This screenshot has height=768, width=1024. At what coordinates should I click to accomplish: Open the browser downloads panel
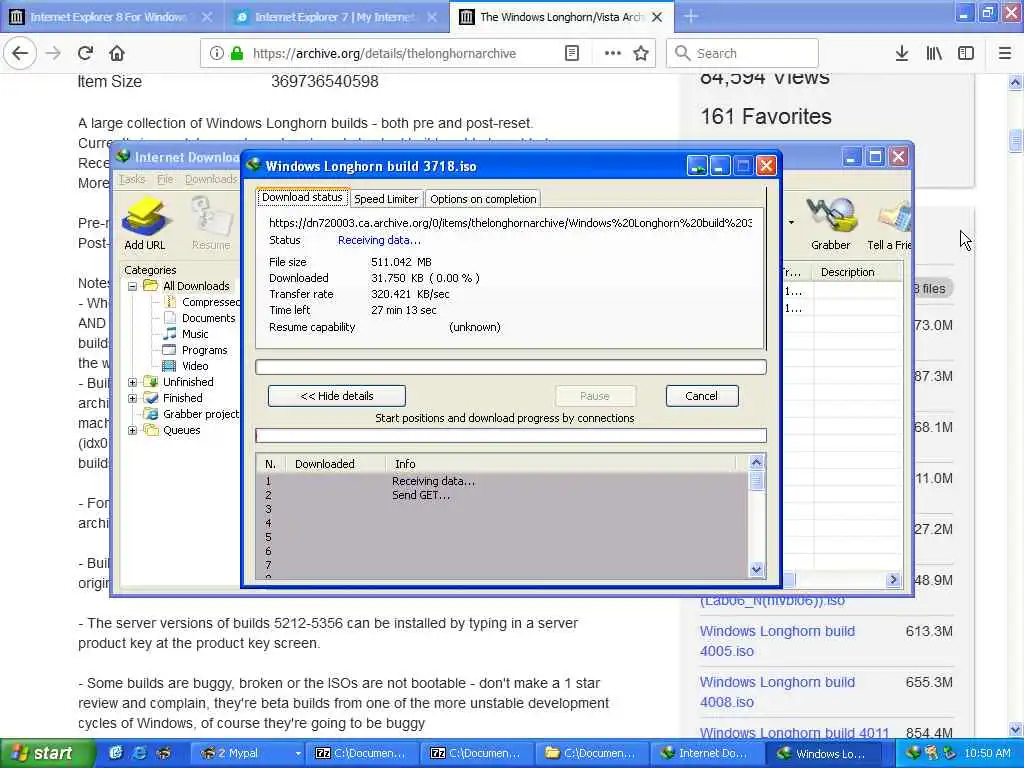902,53
